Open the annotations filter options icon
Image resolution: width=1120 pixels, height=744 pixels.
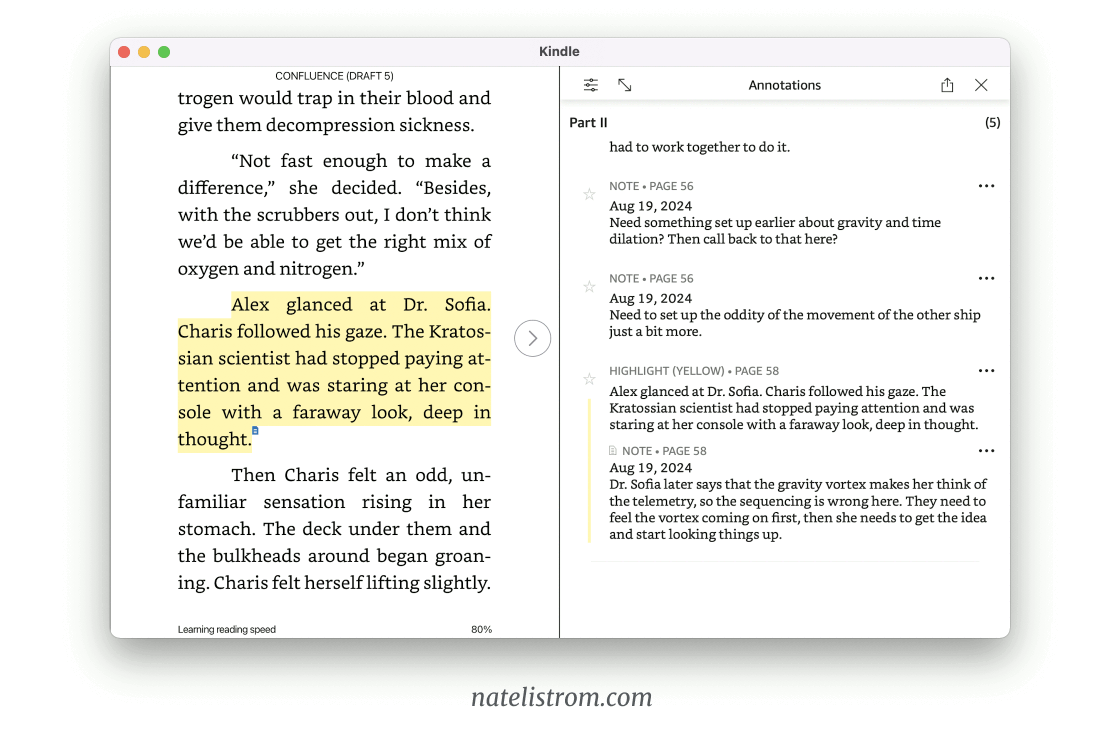591,85
